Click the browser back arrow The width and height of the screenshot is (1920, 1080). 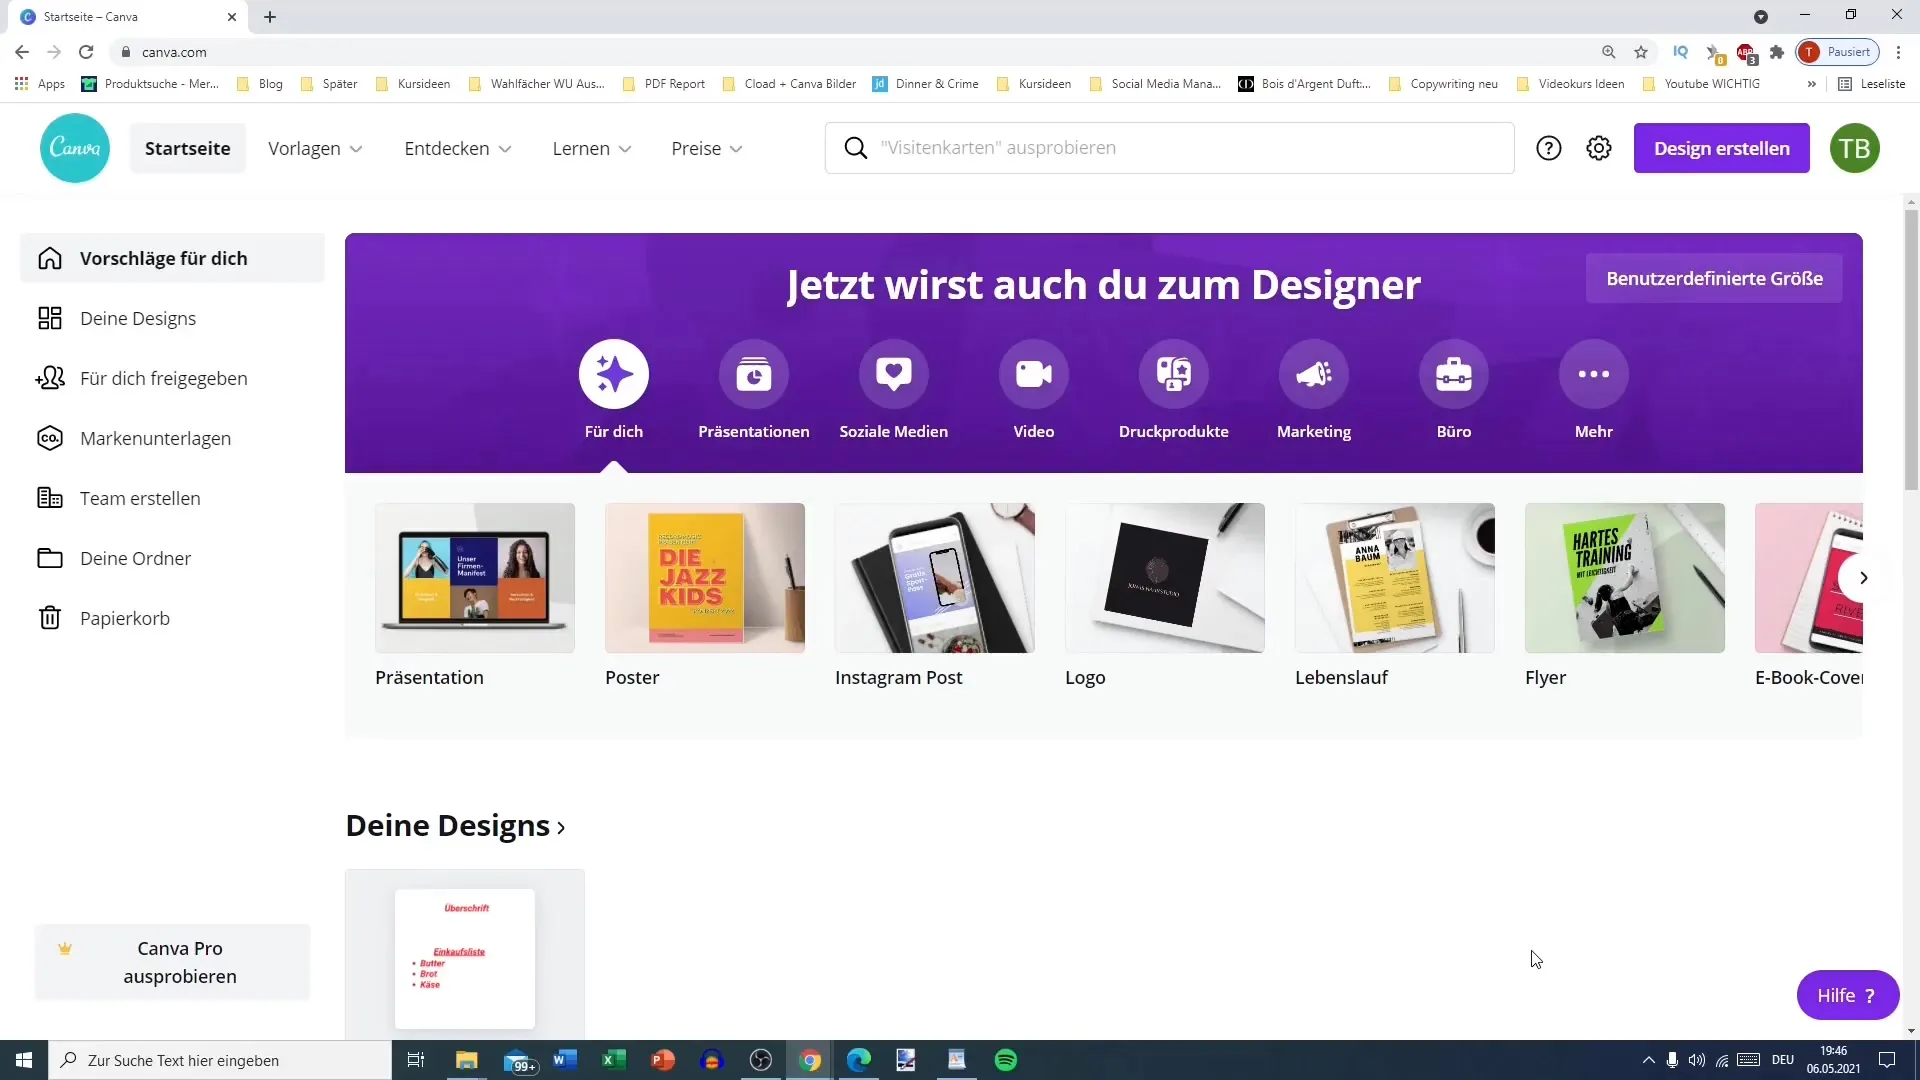(22, 52)
